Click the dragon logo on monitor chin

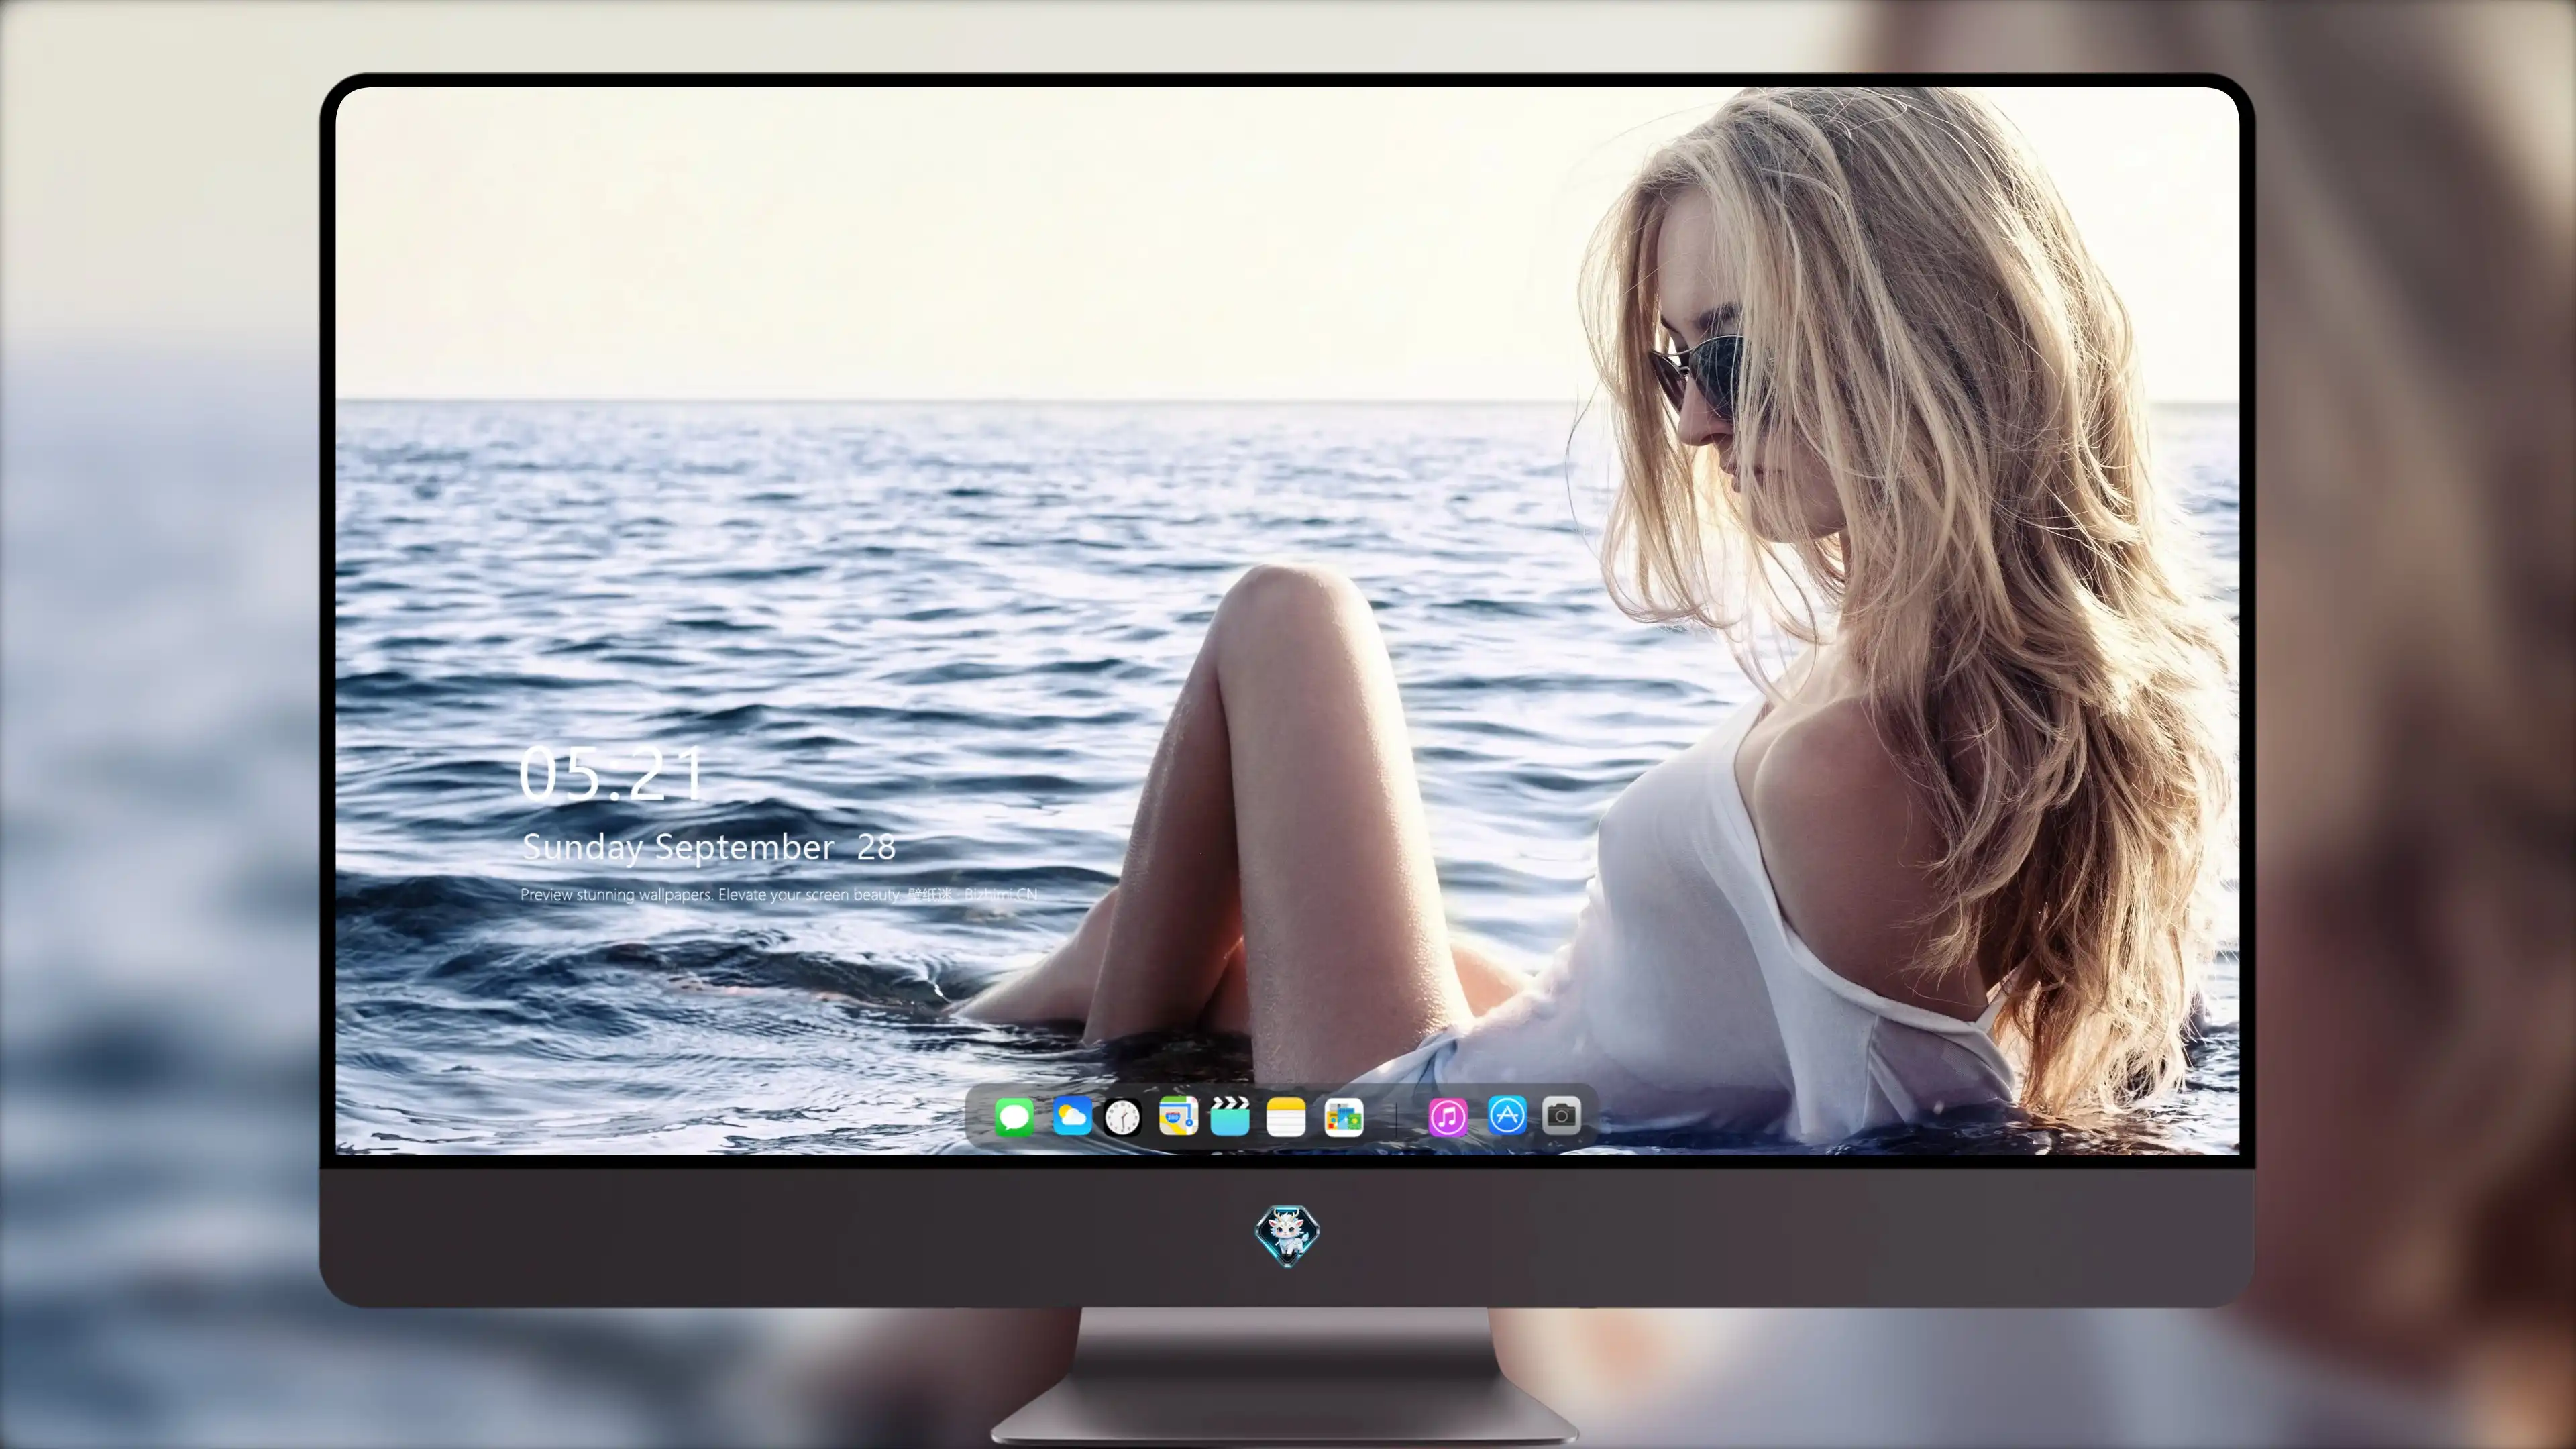click(1287, 1236)
